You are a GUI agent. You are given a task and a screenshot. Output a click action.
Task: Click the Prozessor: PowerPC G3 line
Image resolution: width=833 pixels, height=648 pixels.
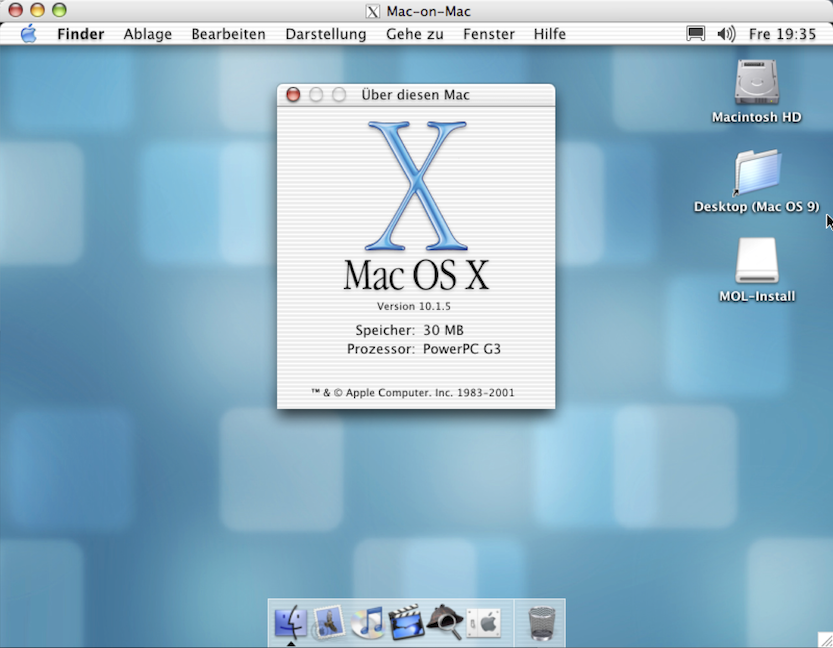click(x=424, y=349)
